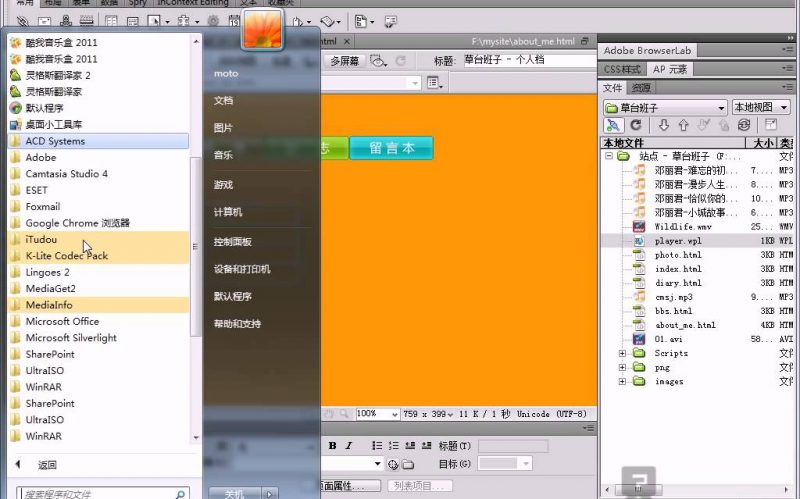This screenshot has width=800, height=499.
Task: Click the 关机 shutdown button
Action: pyautogui.click(x=234, y=493)
